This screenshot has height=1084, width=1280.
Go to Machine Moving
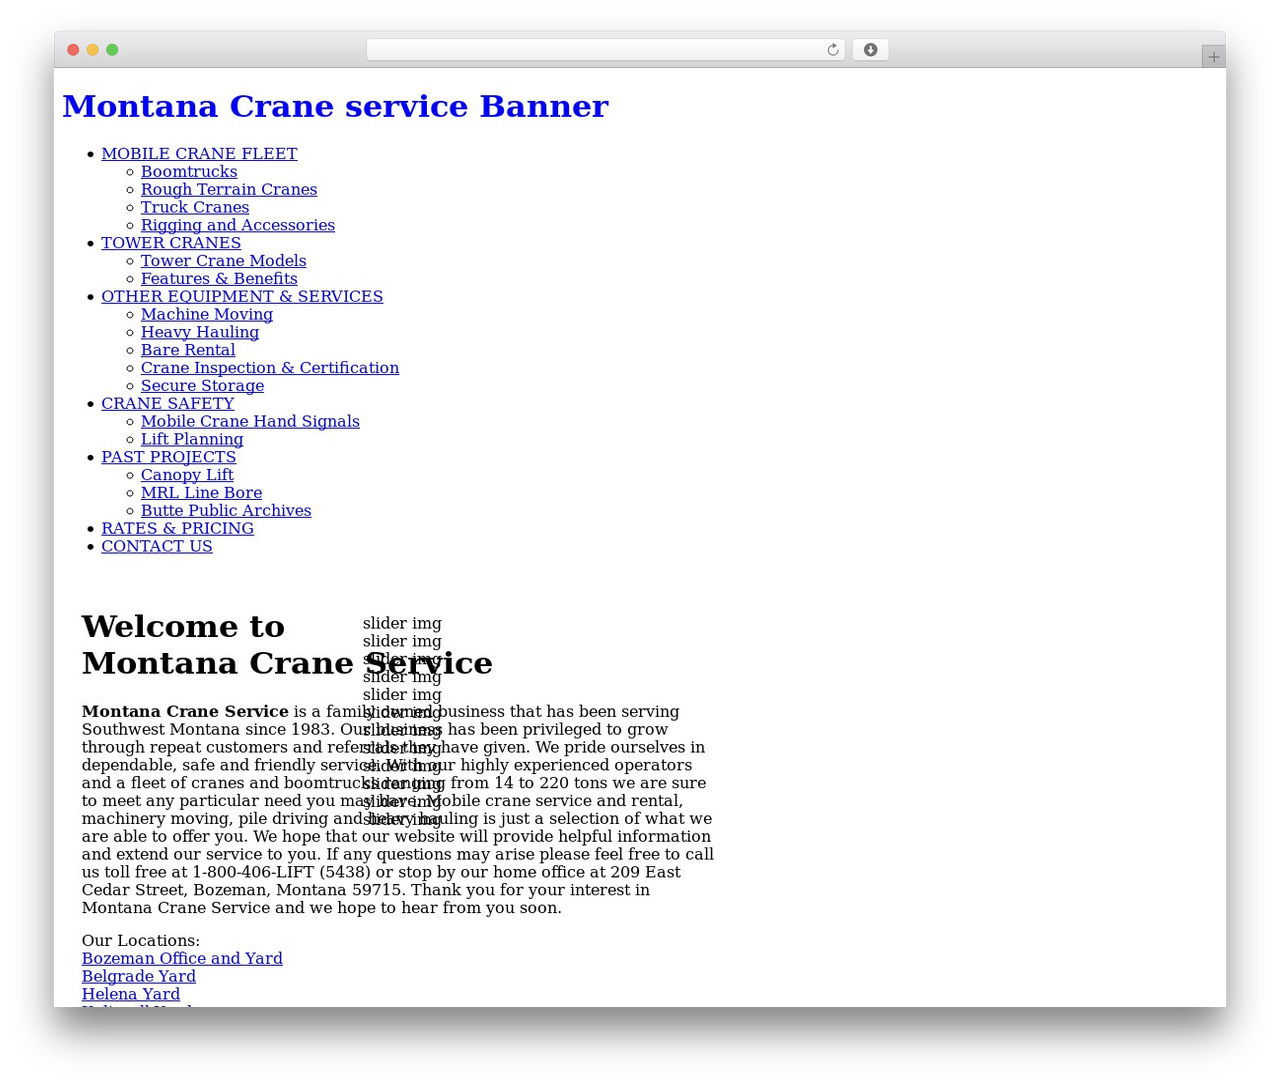pyautogui.click(x=207, y=315)
